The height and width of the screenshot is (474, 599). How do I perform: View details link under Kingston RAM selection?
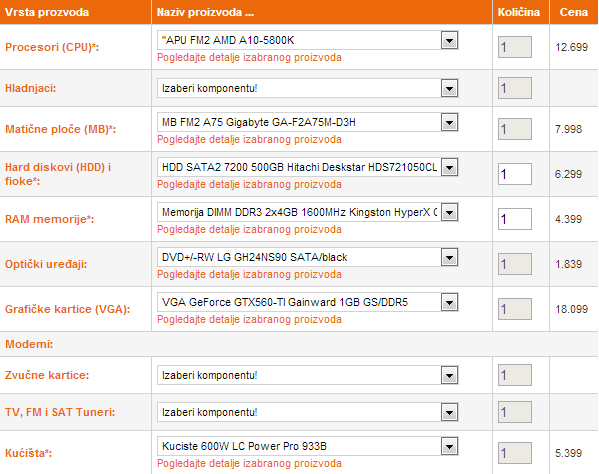pos(249,230)
